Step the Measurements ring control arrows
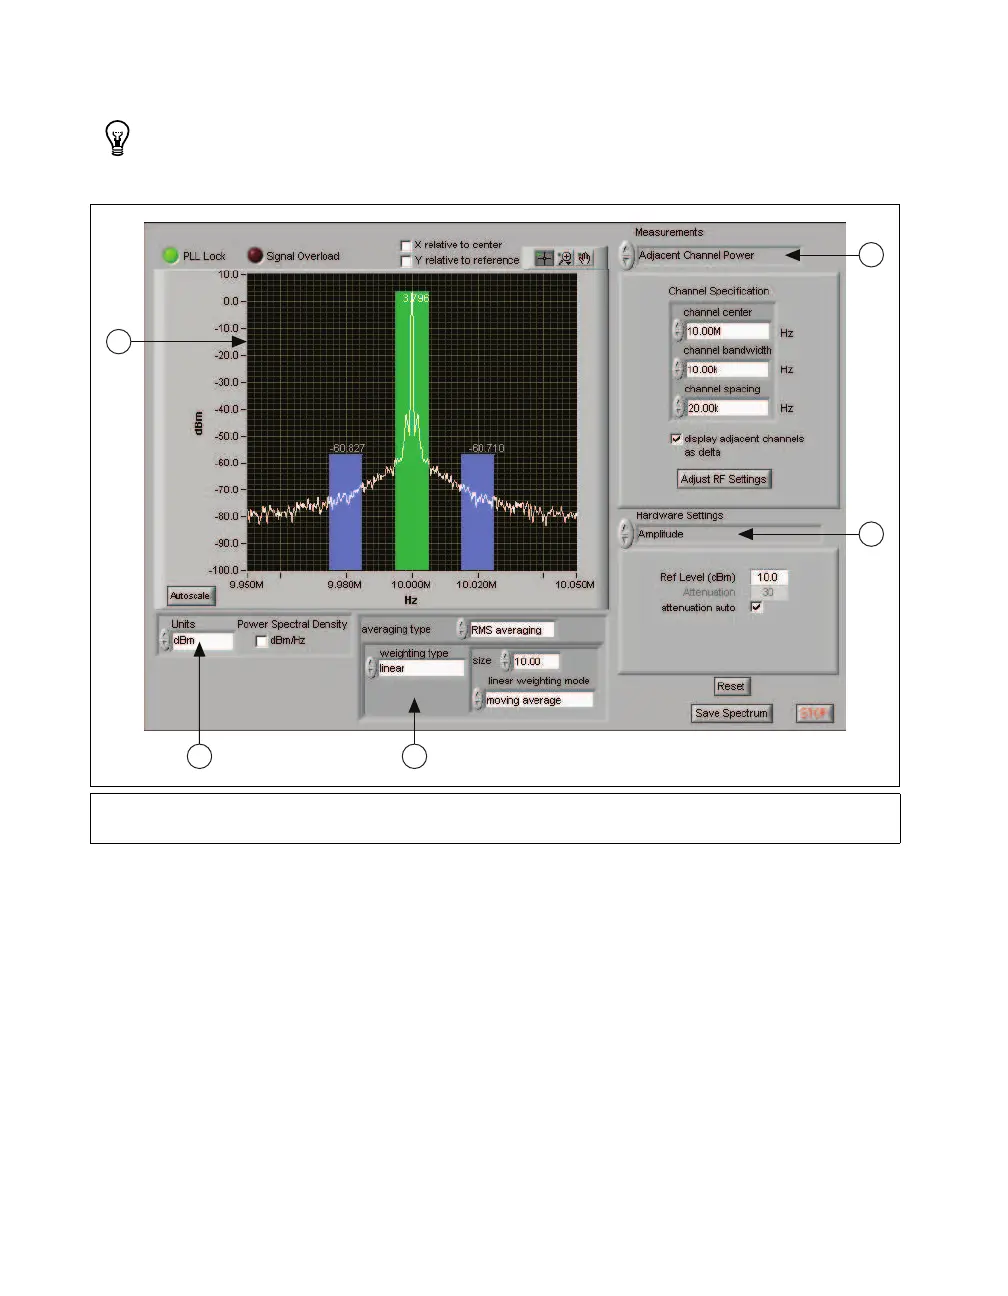 click(x=627, y=255)
